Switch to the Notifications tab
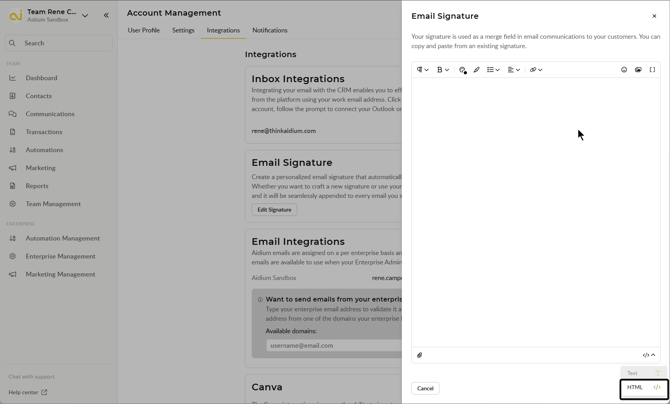This screenshot has width=670, height=404. click(x=270, y=30)
